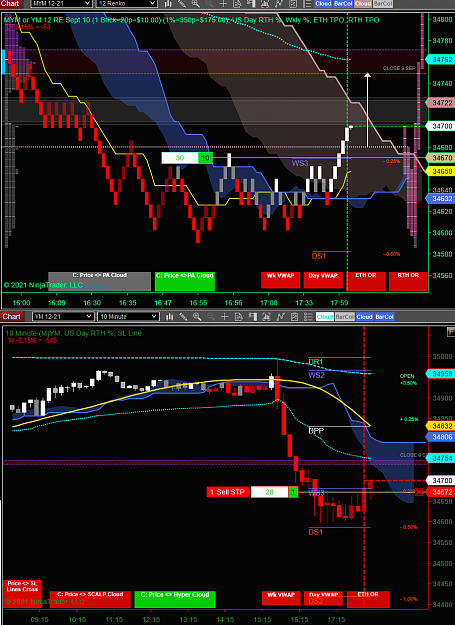
Task: Toggle blue BarCol button in lower toolbar
Action: point(384,317)
